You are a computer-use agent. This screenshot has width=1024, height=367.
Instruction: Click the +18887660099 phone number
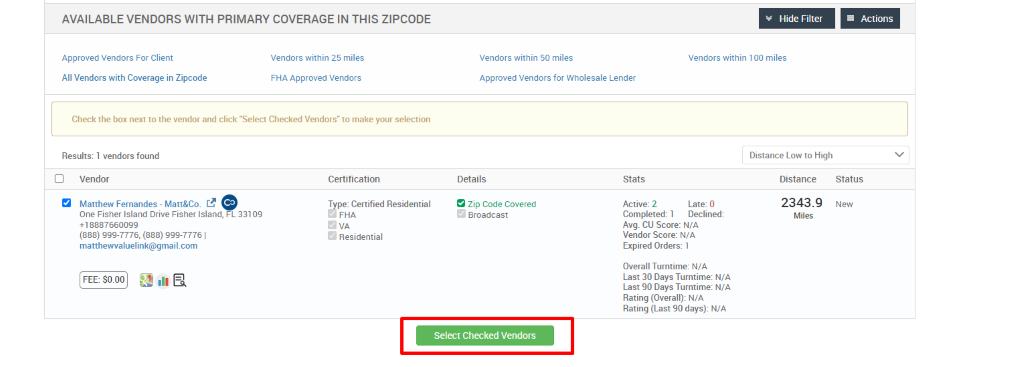pos(108,225)
